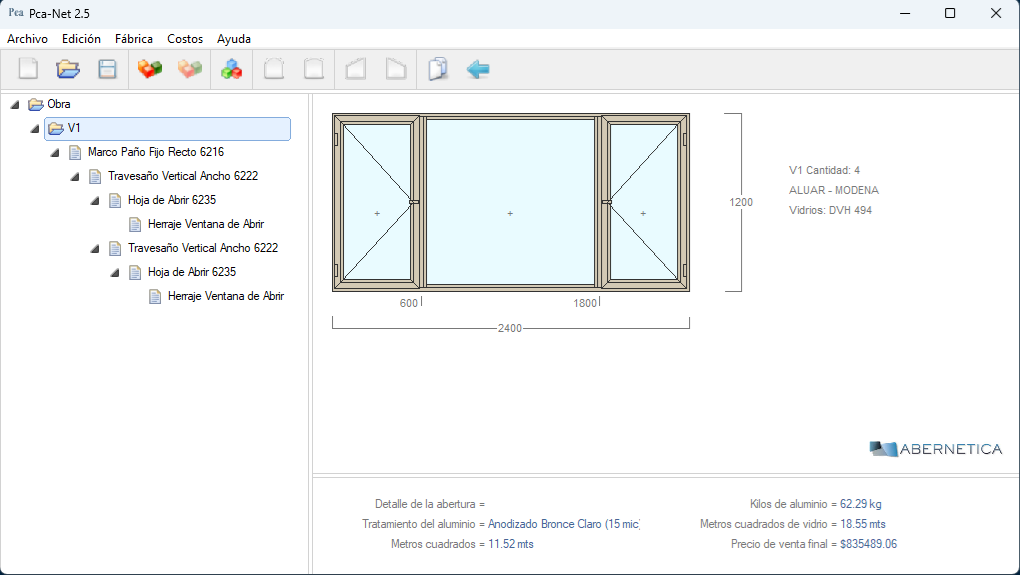
Task: Select the full arch shape icon
Action: click(x=274, y=68)
